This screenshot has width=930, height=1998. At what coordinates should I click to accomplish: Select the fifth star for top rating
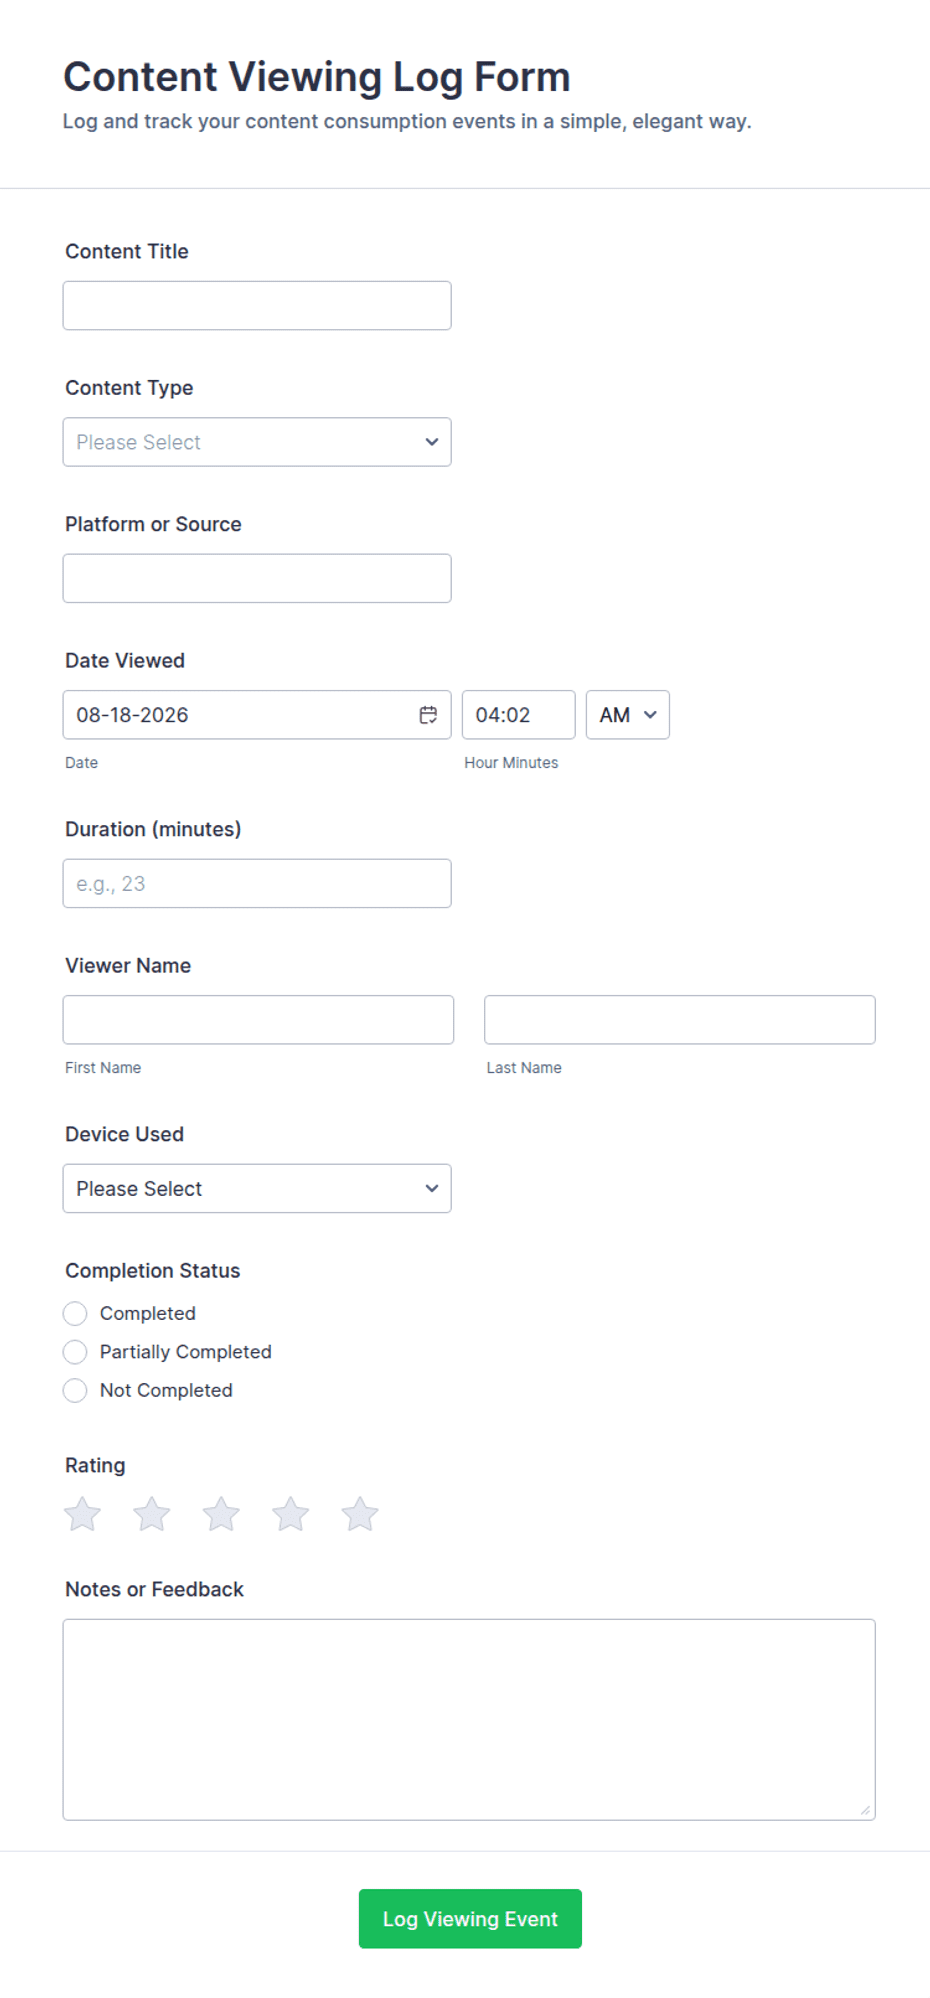360,1514
